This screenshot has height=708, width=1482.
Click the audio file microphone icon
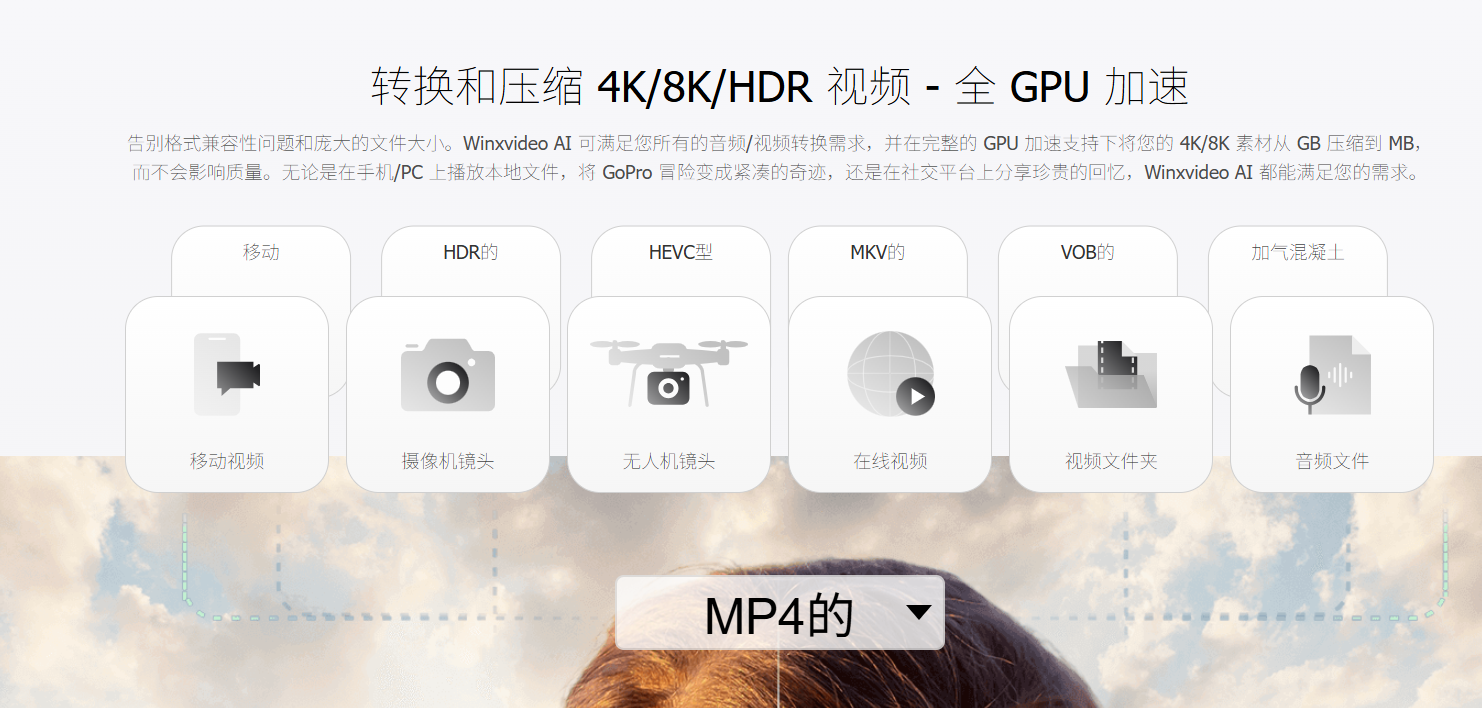pos(1332,374)
